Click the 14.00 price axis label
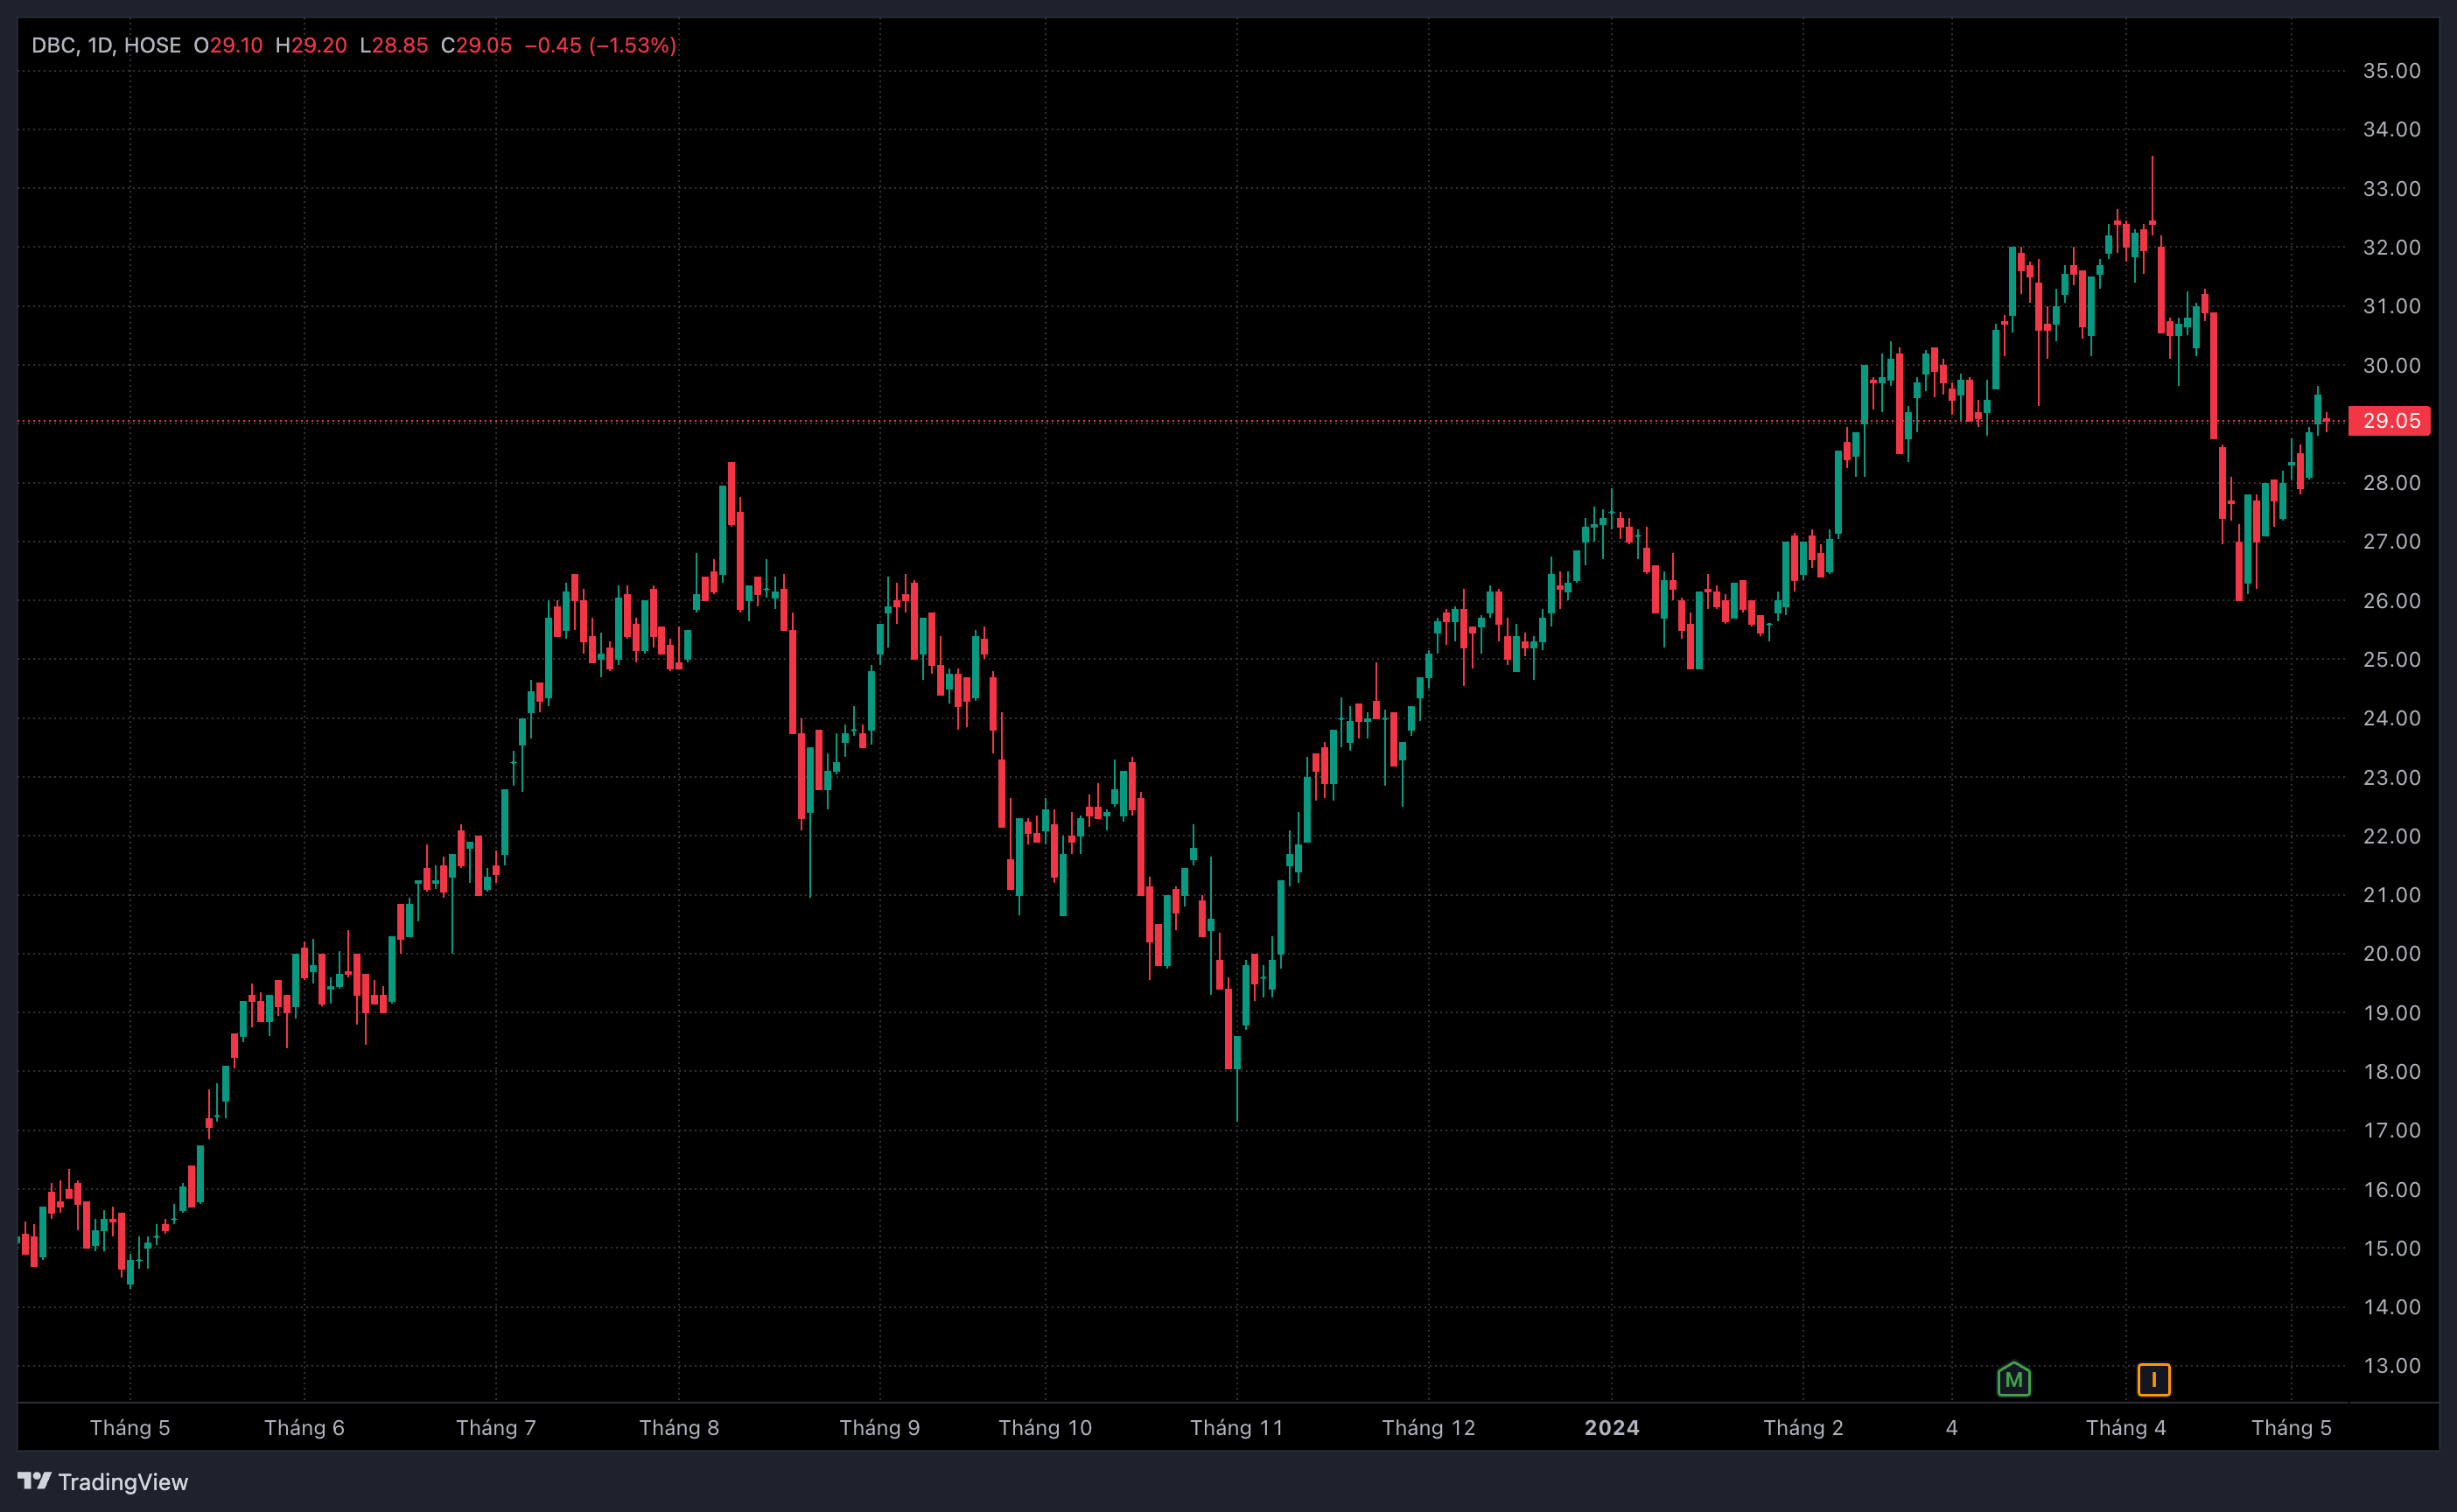This screenshot has width=2457, height=1512. pyautogui.click(x=2391, y=1306)
